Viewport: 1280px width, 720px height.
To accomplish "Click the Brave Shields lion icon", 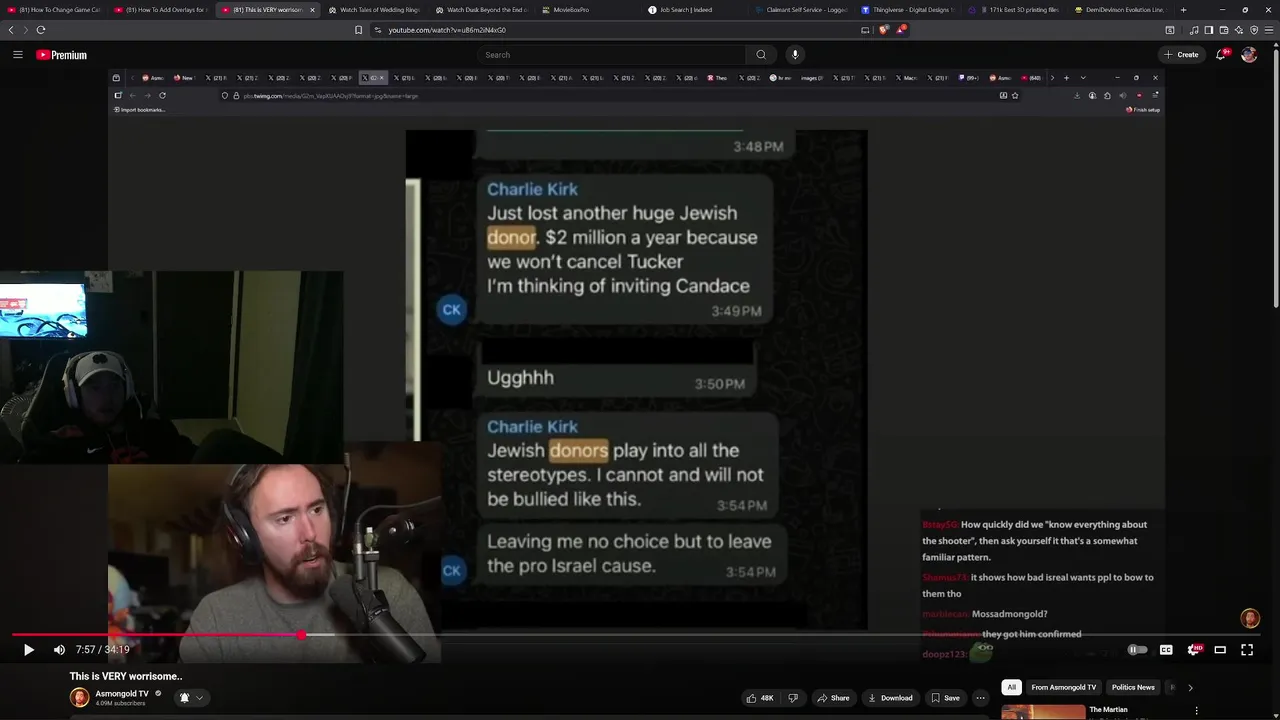I will tap(884, 30).
